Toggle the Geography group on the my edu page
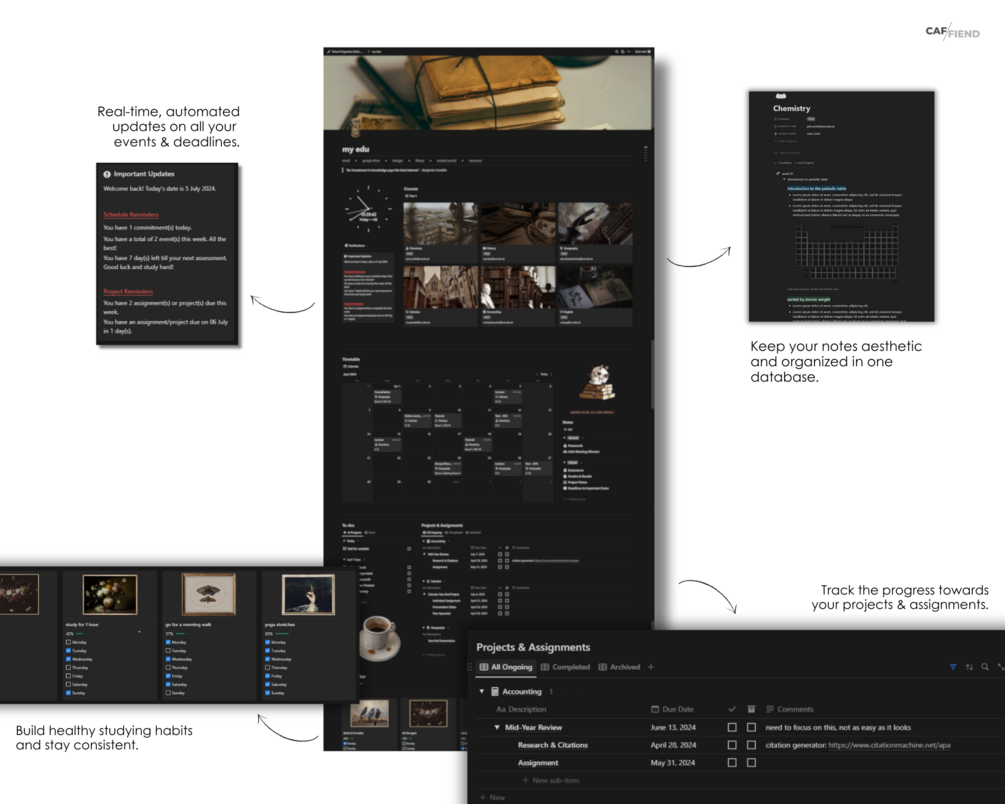Viewport: 1005px width, 804px height. (x=424, y=628)
